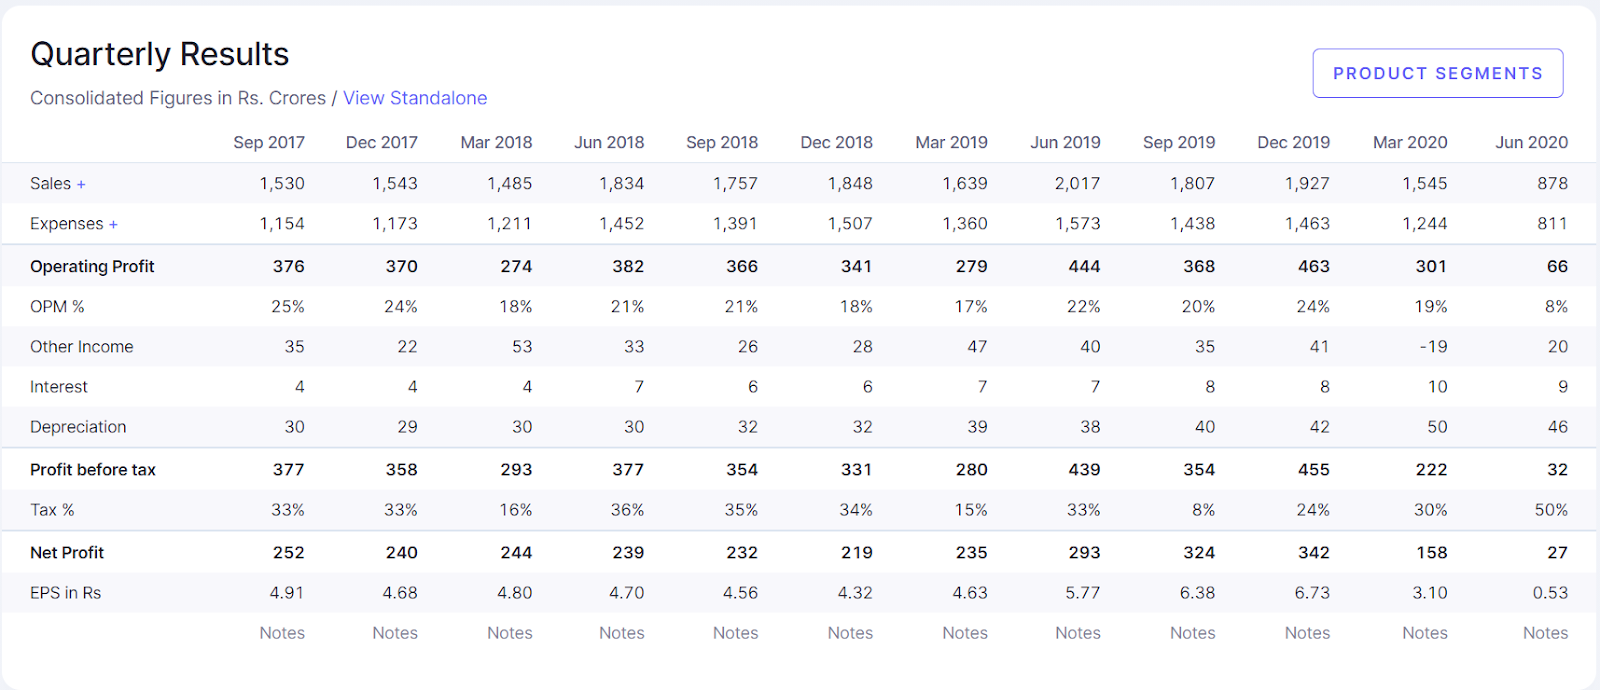Expand the Sales row plus icon
The image size is (1600, 690).
(81, 185)
